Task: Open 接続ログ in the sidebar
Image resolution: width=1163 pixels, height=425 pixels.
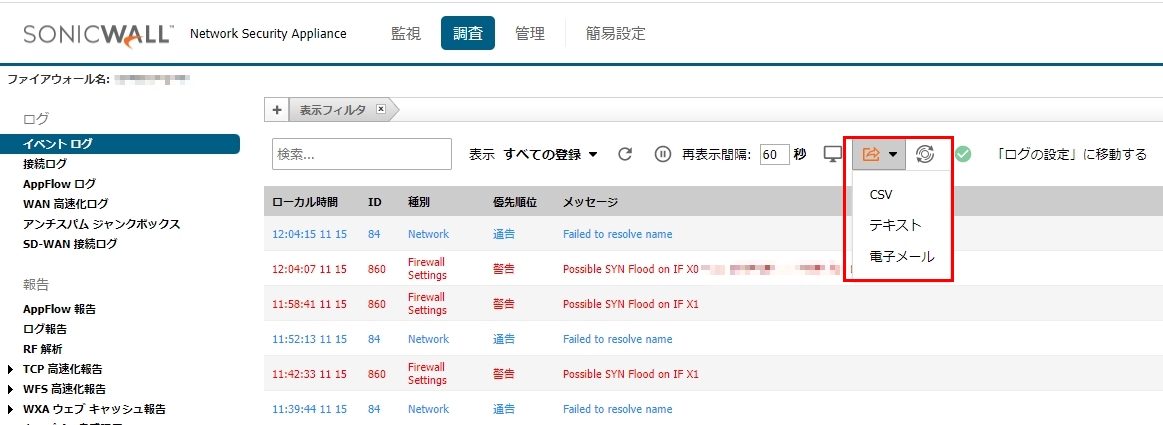Action: pos(45,164)
